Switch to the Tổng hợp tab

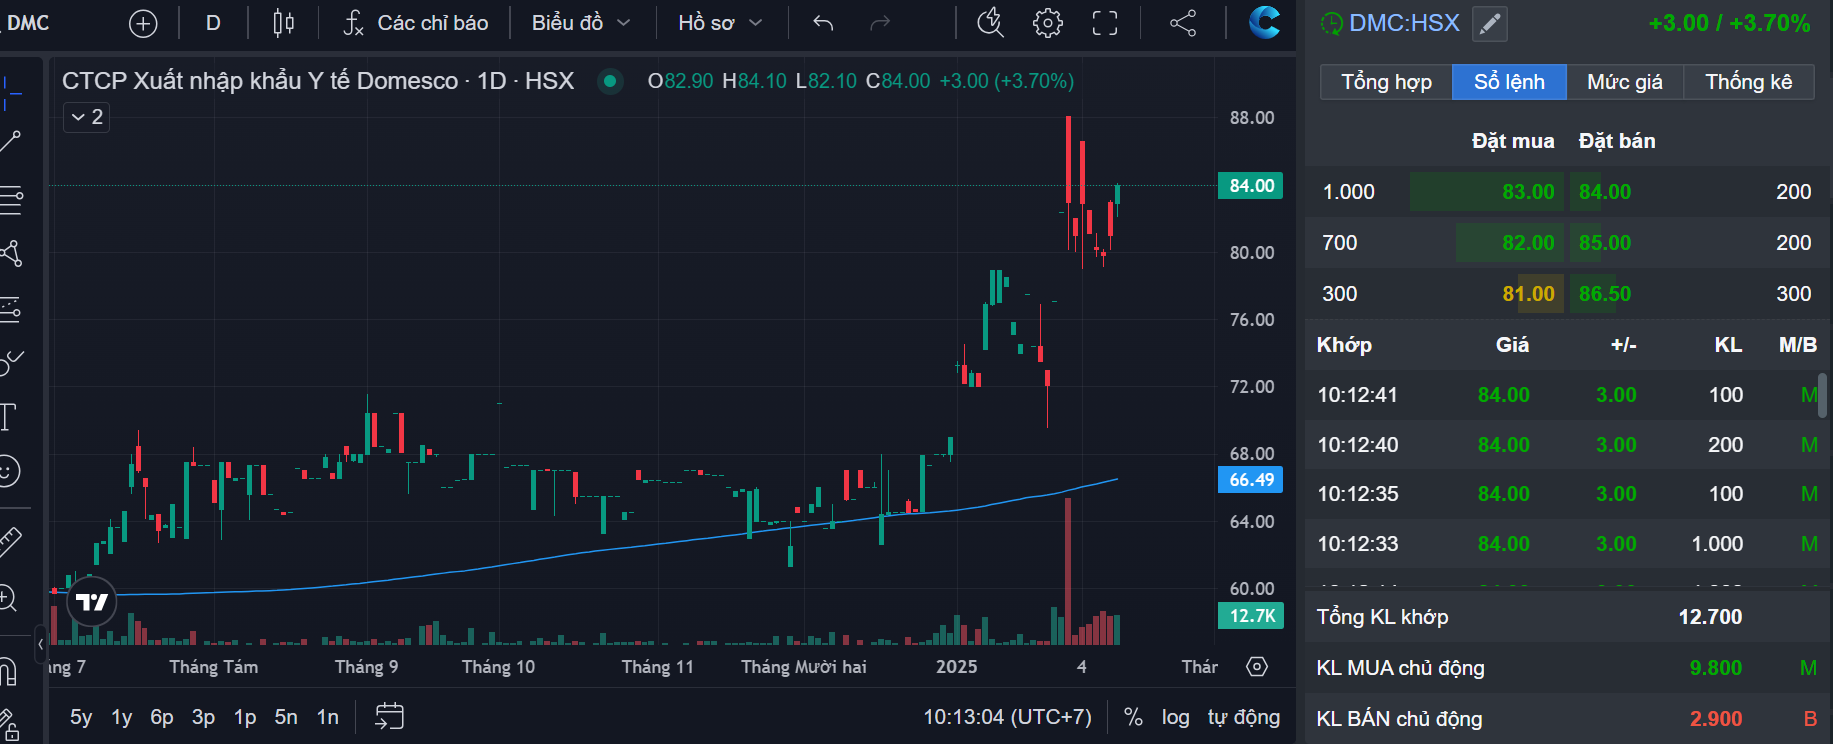1386,82
